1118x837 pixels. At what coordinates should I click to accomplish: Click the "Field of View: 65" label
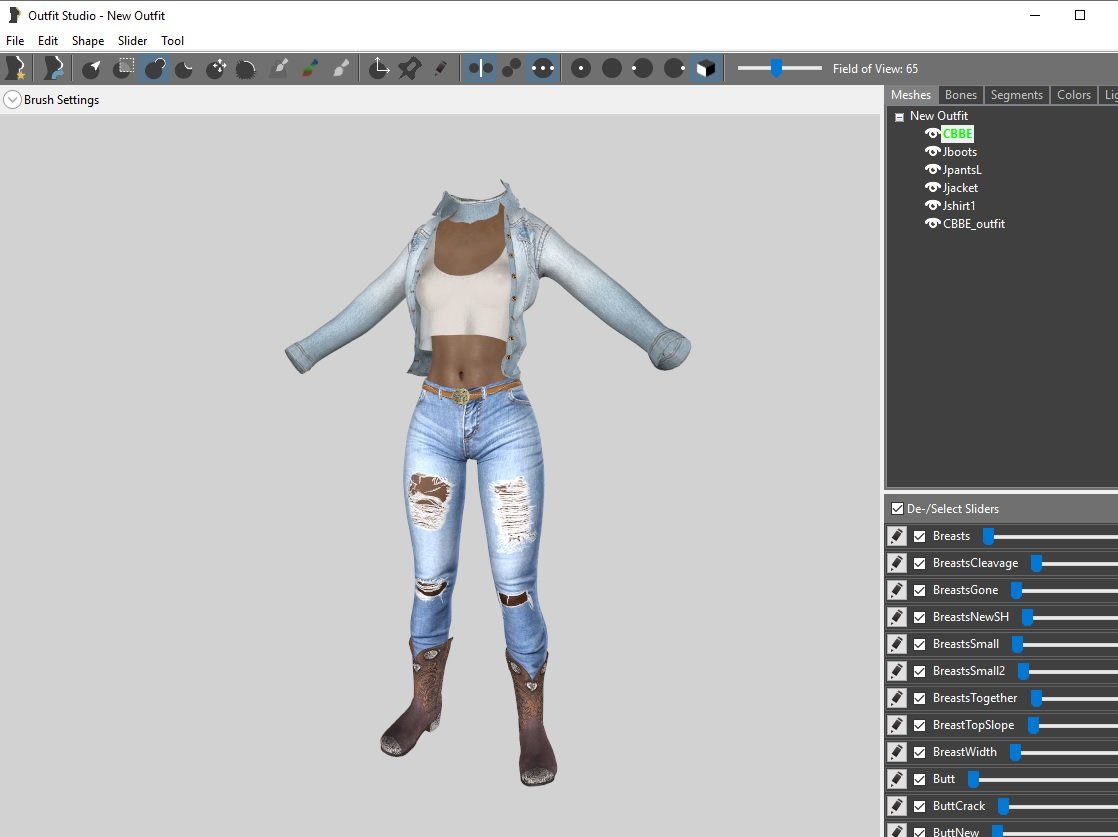pyautogui.click(x=876, y=68)
